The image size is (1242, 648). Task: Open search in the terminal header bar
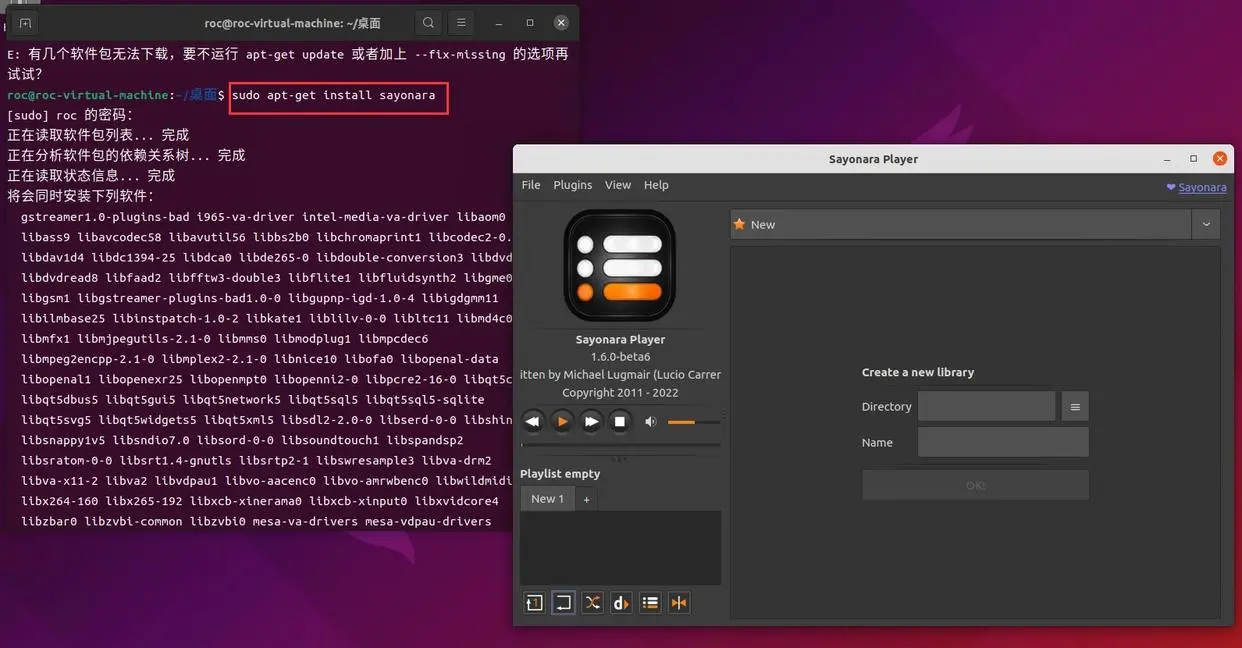tap(428, 22)
